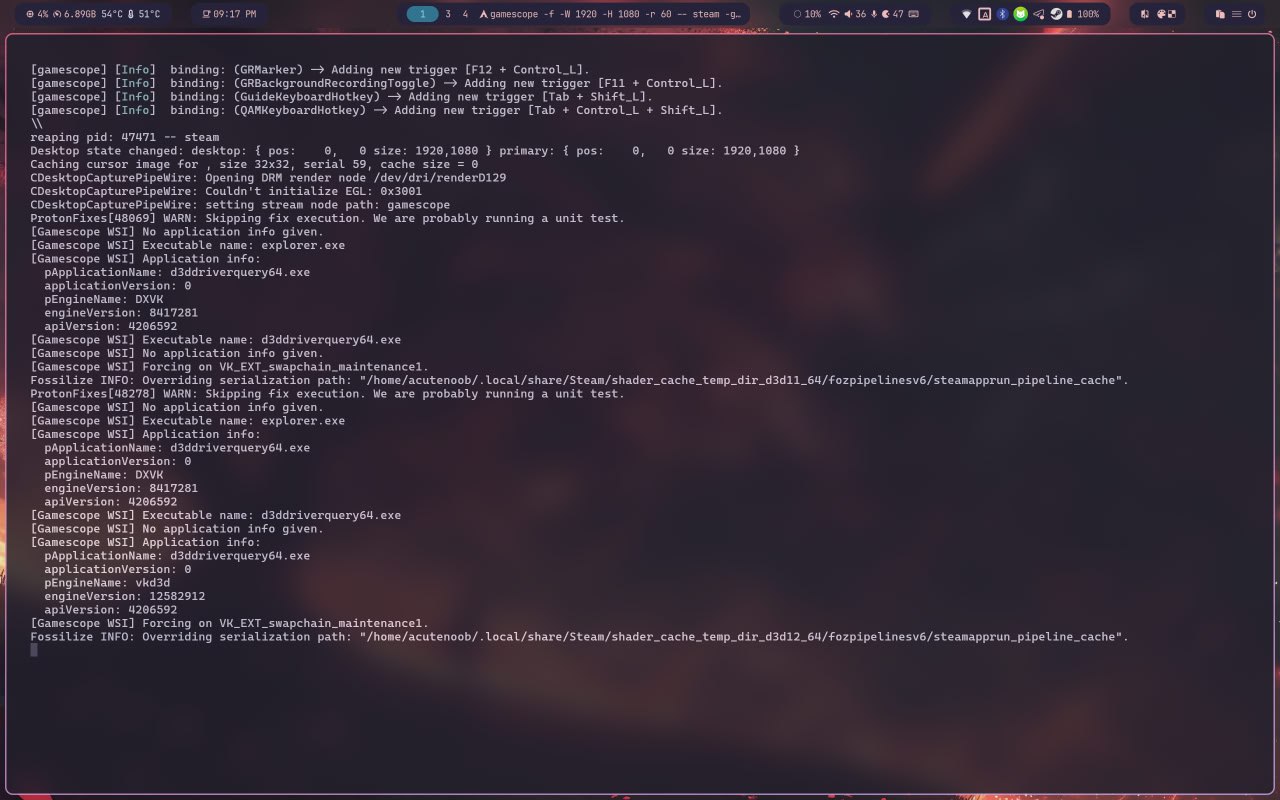Click the keyboard layout tray icon

click(984, 14)
